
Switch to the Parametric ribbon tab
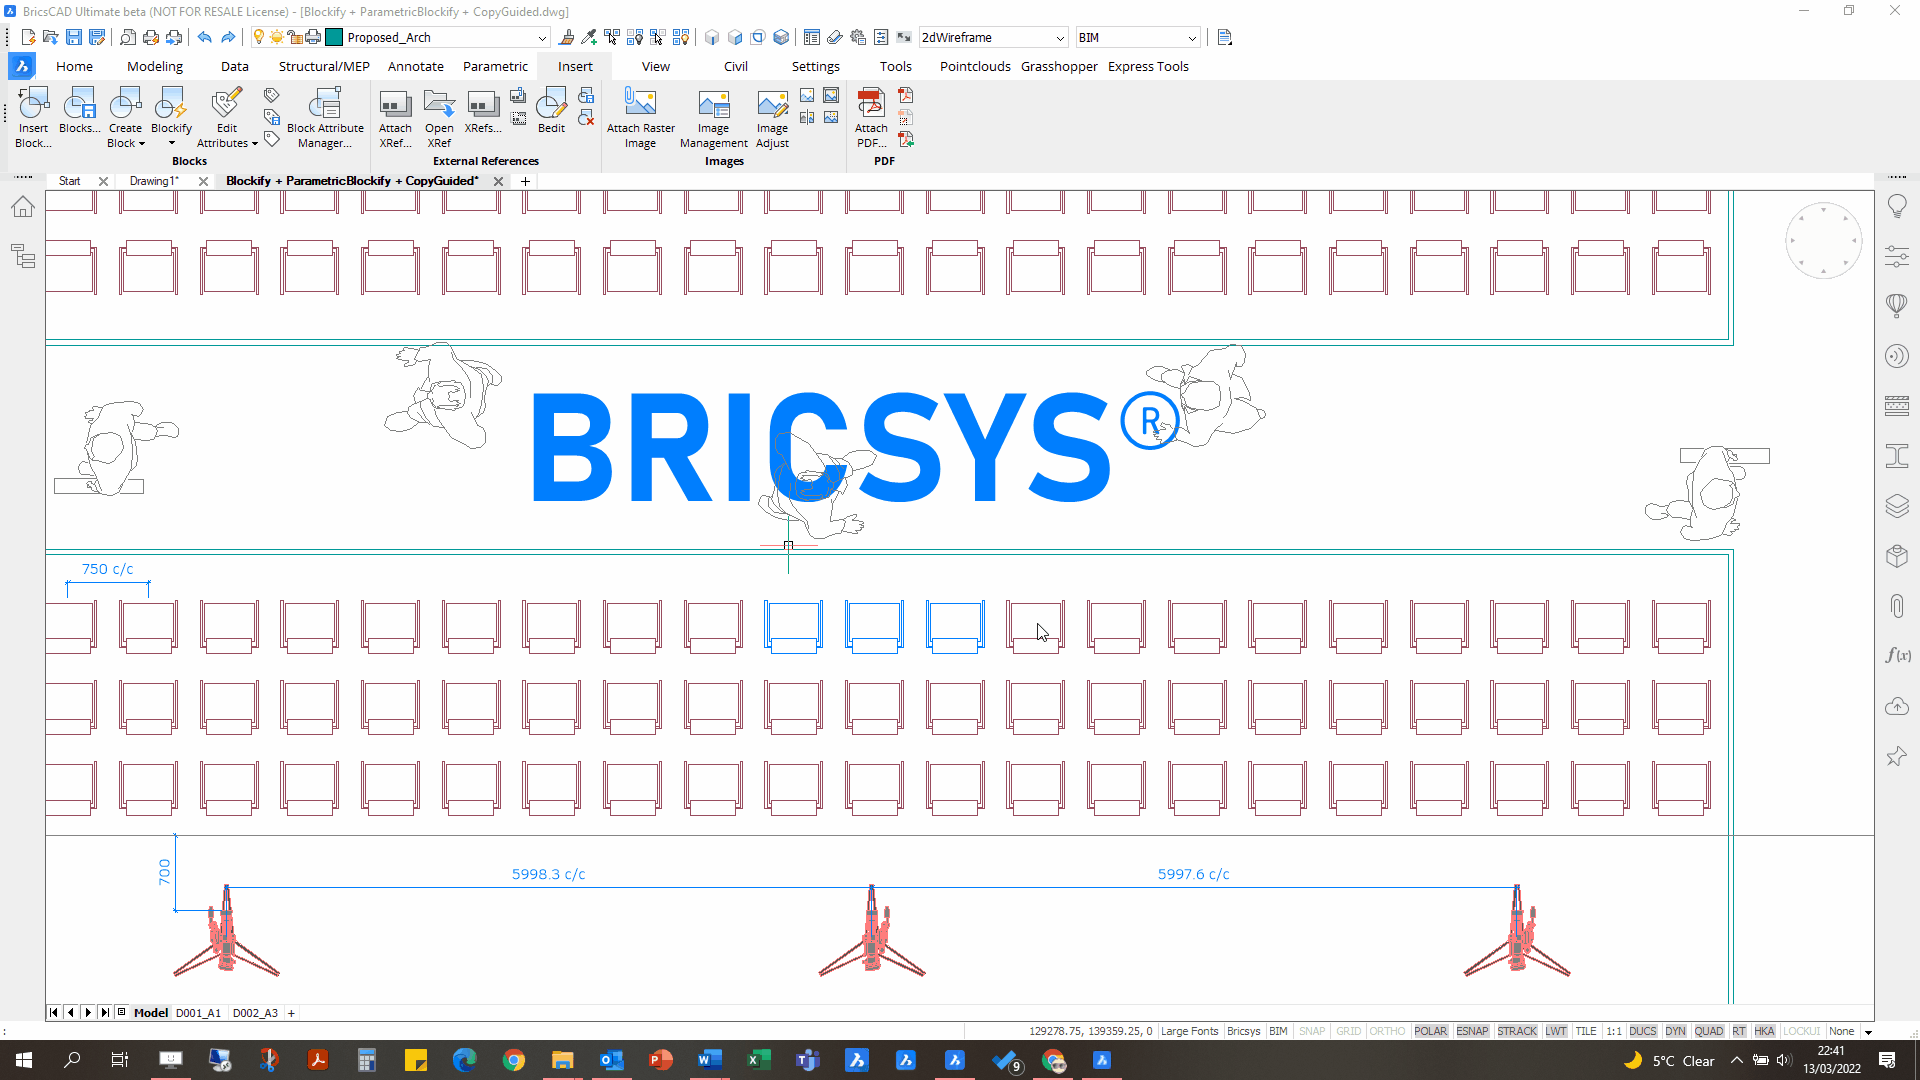[495, 66]
